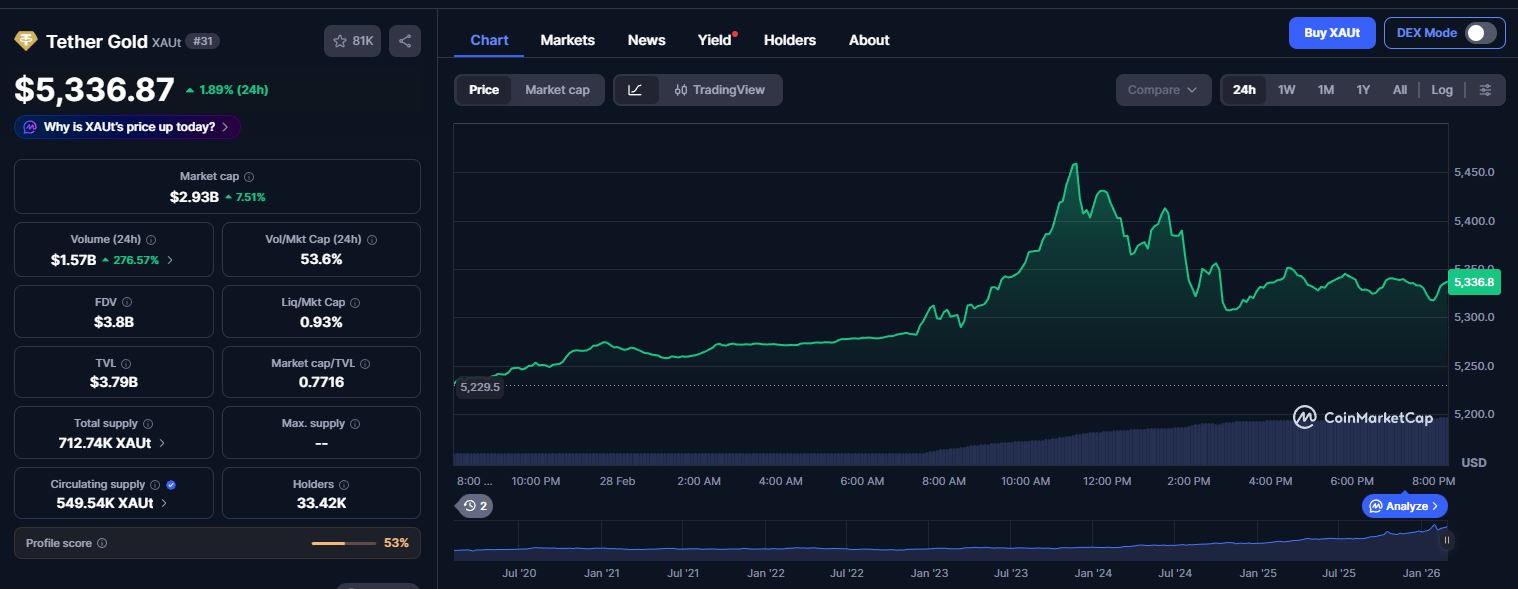This screenshot has height=589, width=1518.
Task: Click the 5,336.8 current price label
Action: [1474, 283]
